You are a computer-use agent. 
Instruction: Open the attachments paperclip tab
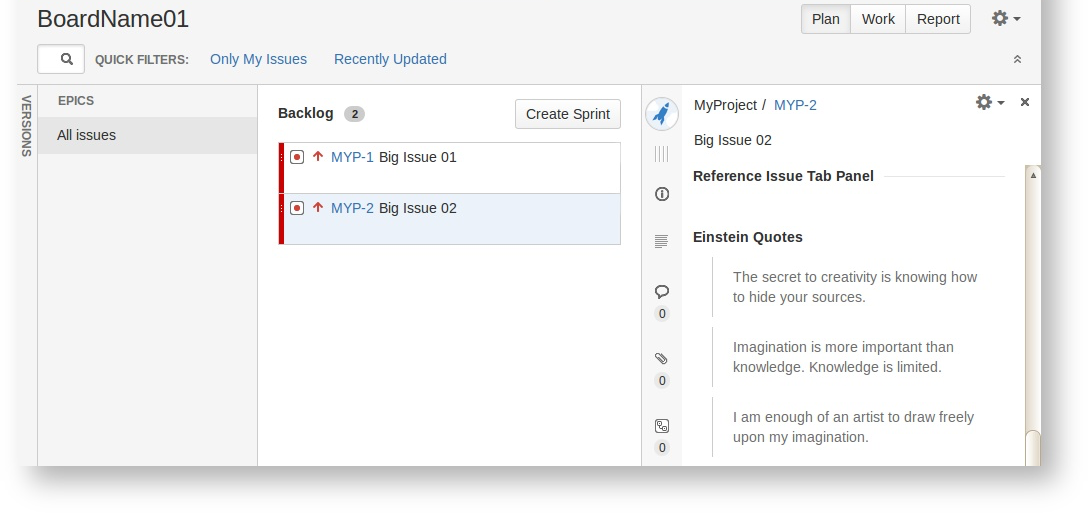click(x=661, y=358)
